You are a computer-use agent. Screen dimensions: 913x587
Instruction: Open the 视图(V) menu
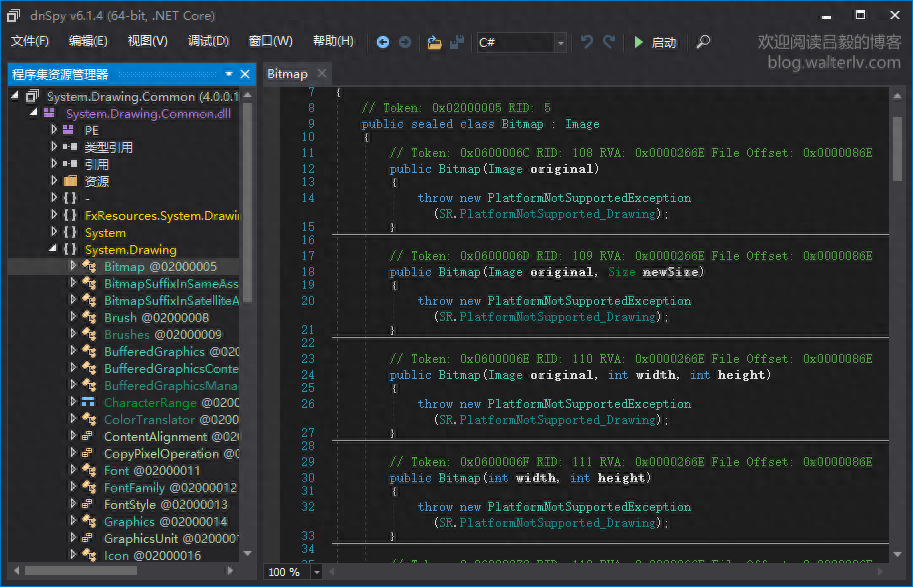click(147, 41)
